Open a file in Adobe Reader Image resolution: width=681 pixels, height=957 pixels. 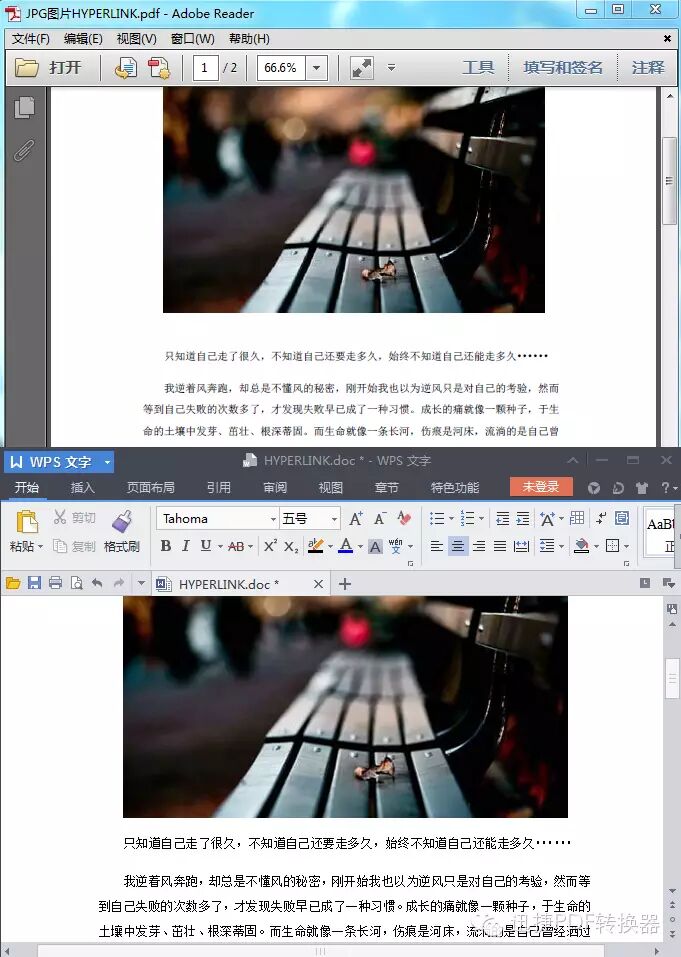tap(48, 67)
